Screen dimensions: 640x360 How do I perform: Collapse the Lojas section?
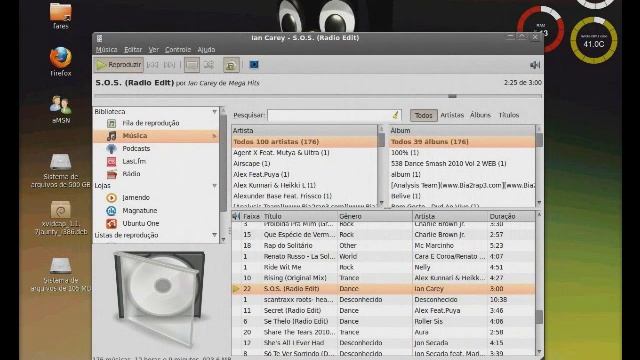click(x=214, y=186)
